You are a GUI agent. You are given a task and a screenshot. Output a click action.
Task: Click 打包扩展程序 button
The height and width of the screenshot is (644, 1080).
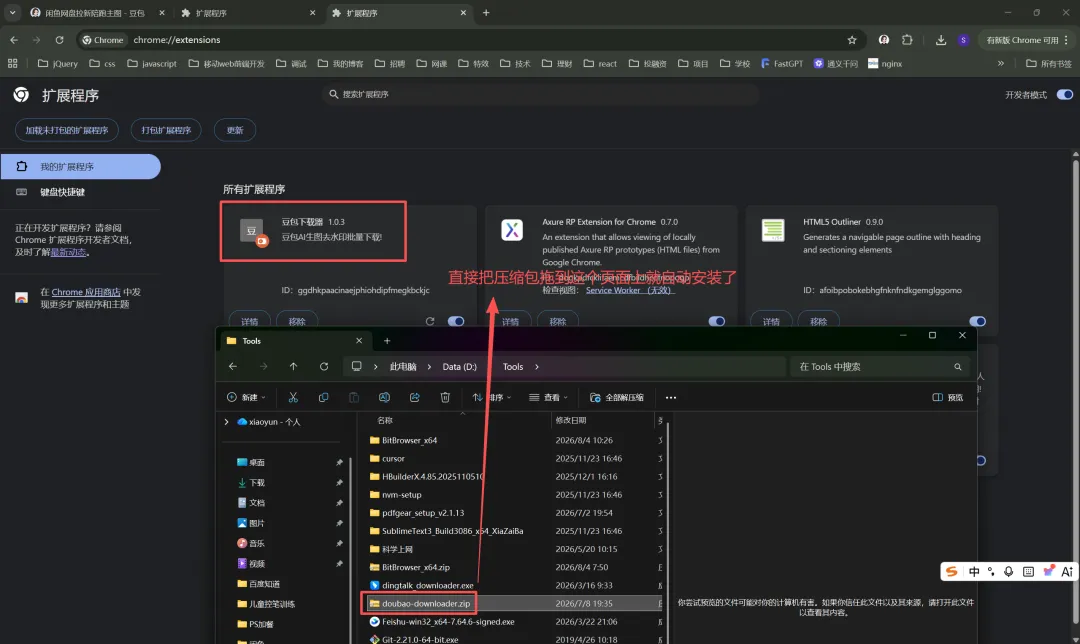[166, 130]
